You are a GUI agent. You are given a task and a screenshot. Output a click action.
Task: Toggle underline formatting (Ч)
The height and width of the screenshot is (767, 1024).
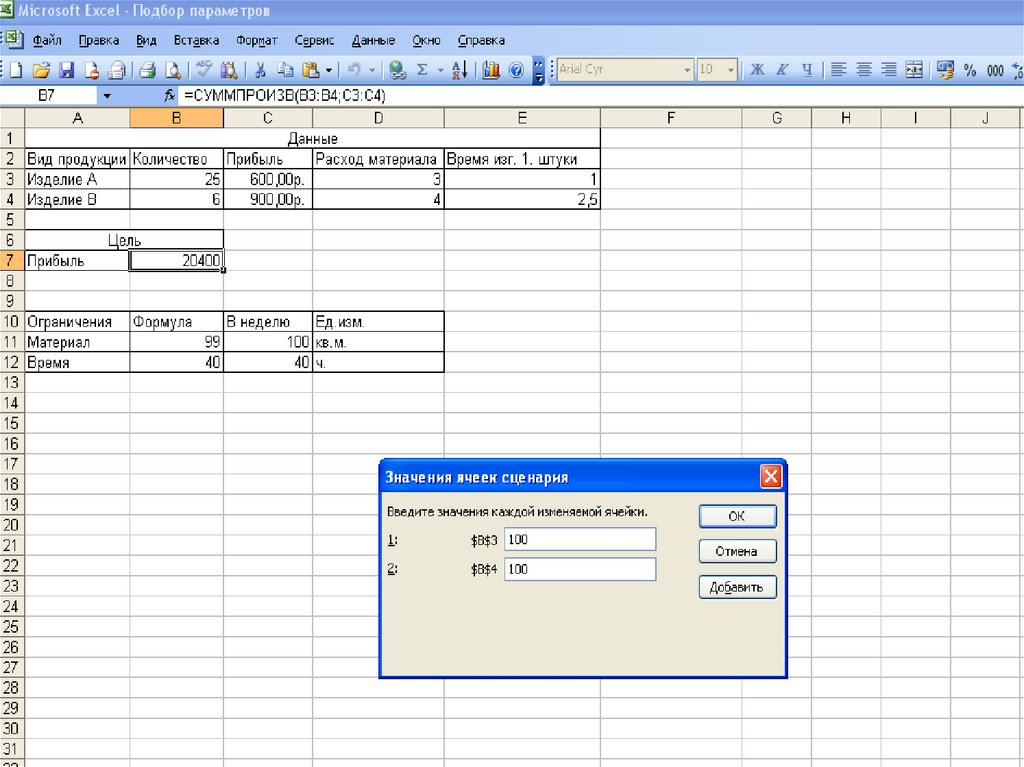806,70
